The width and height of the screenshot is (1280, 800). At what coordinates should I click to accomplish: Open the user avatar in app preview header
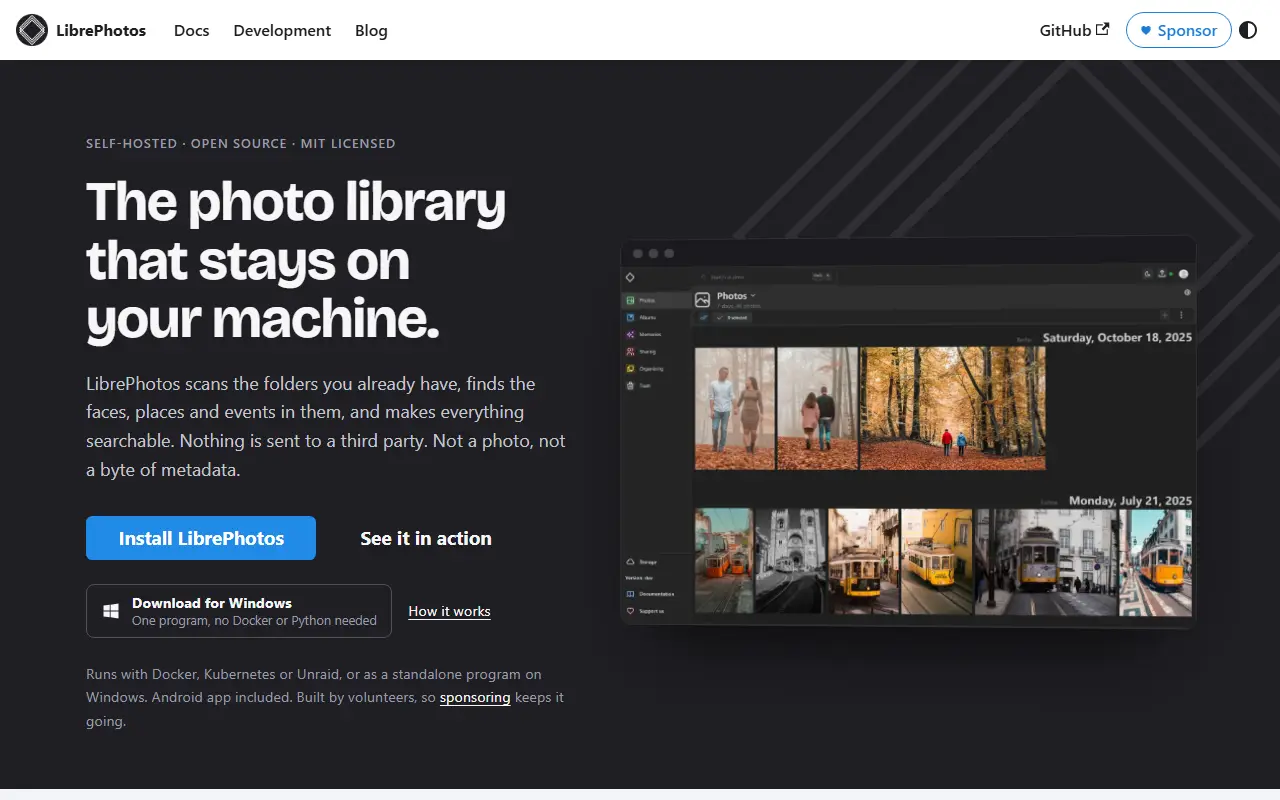pyautogui.click(x=1184, y=274)
